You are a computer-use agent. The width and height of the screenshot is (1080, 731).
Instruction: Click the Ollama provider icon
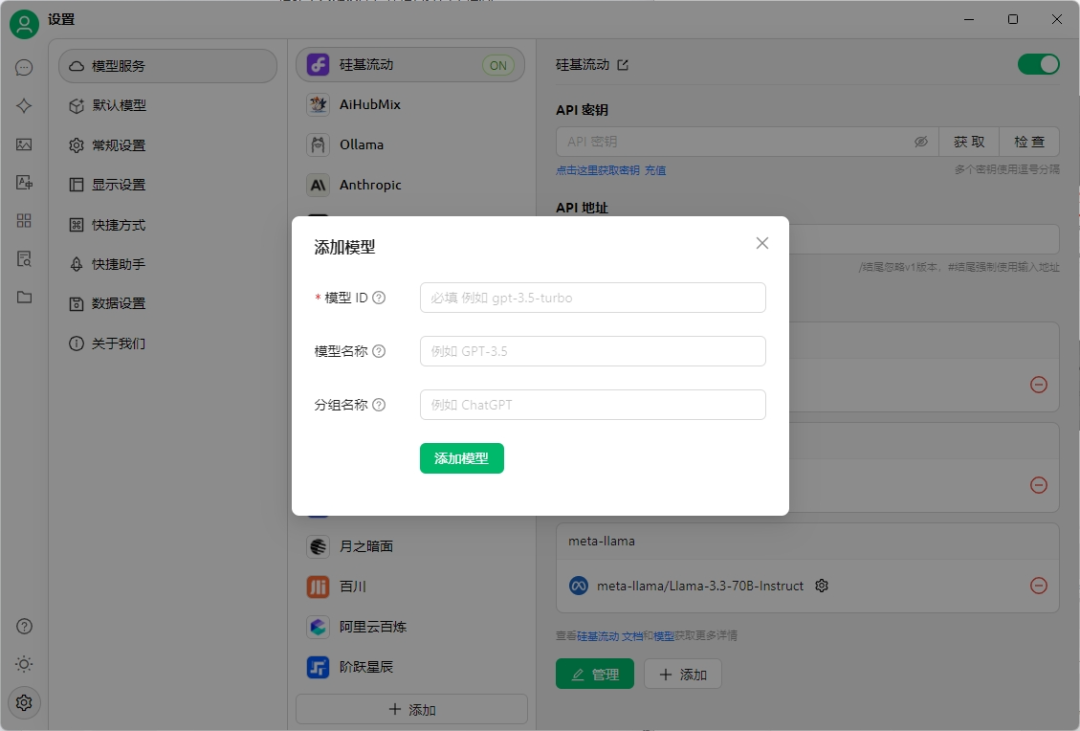click(x=318, y=145)
